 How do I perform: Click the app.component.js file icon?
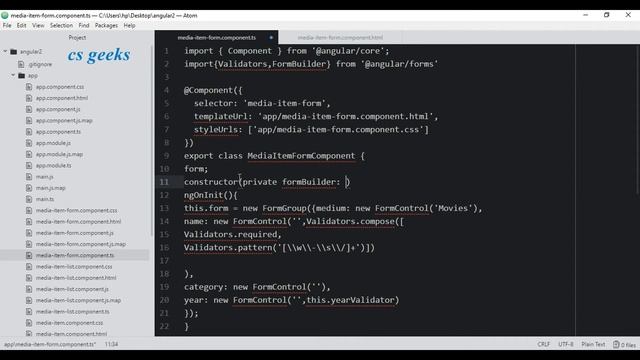click(x=29, y=109)
